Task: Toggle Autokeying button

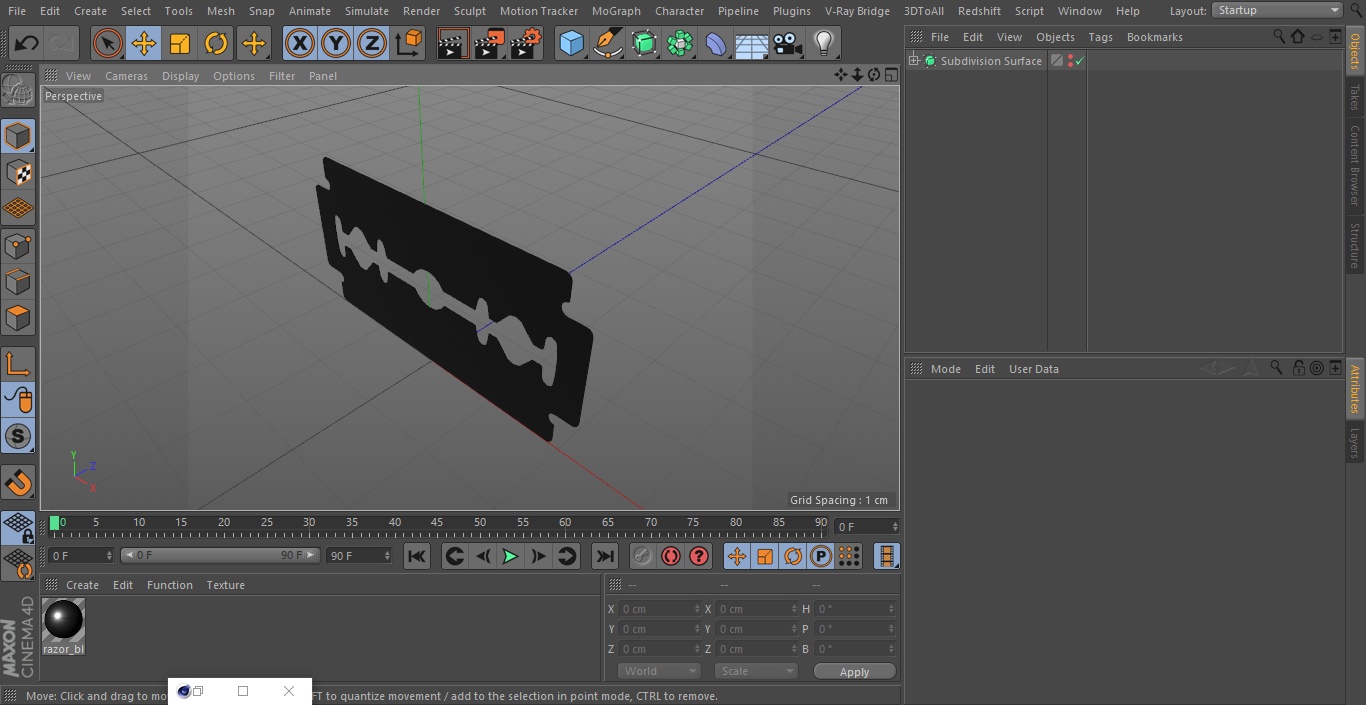Action: (x=671, y=556)
